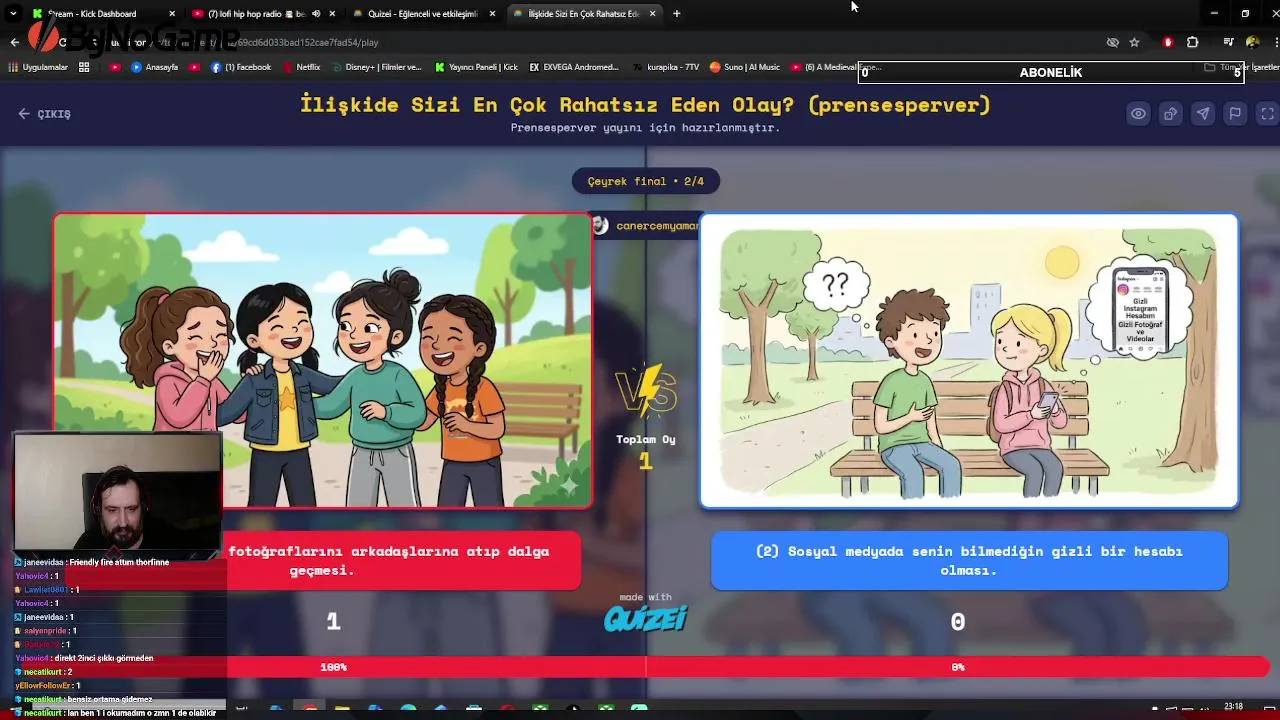
Task: Click the browser back arrow
Action: [14, 43]
